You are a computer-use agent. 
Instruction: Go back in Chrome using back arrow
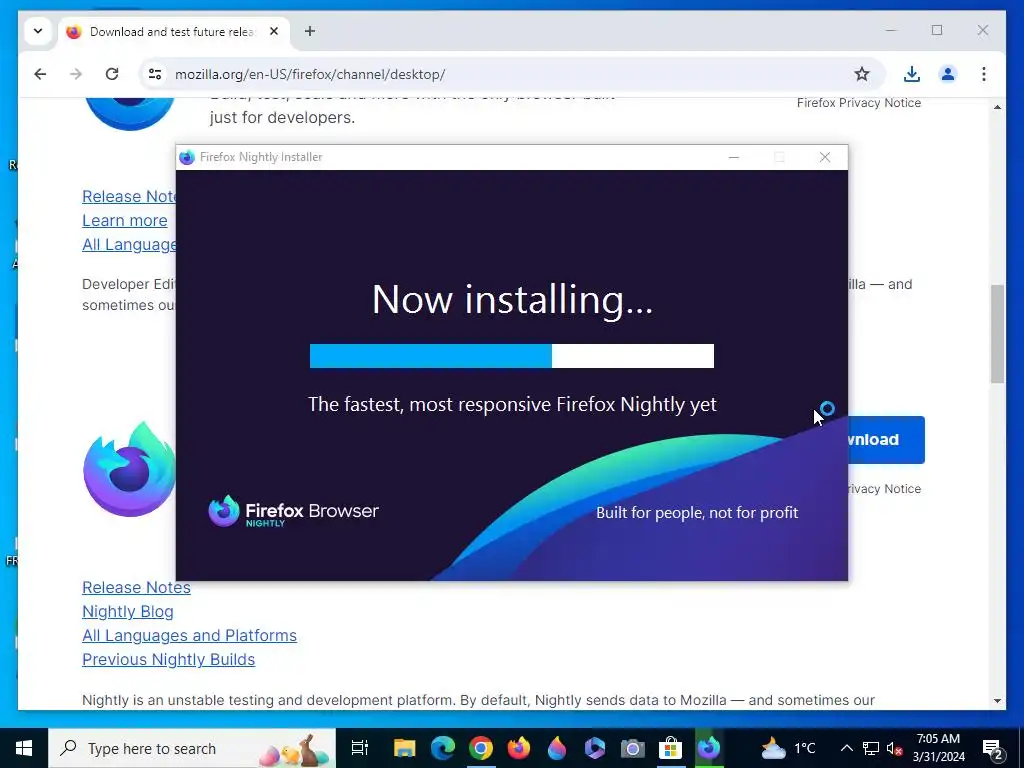(x=40, y=74)
